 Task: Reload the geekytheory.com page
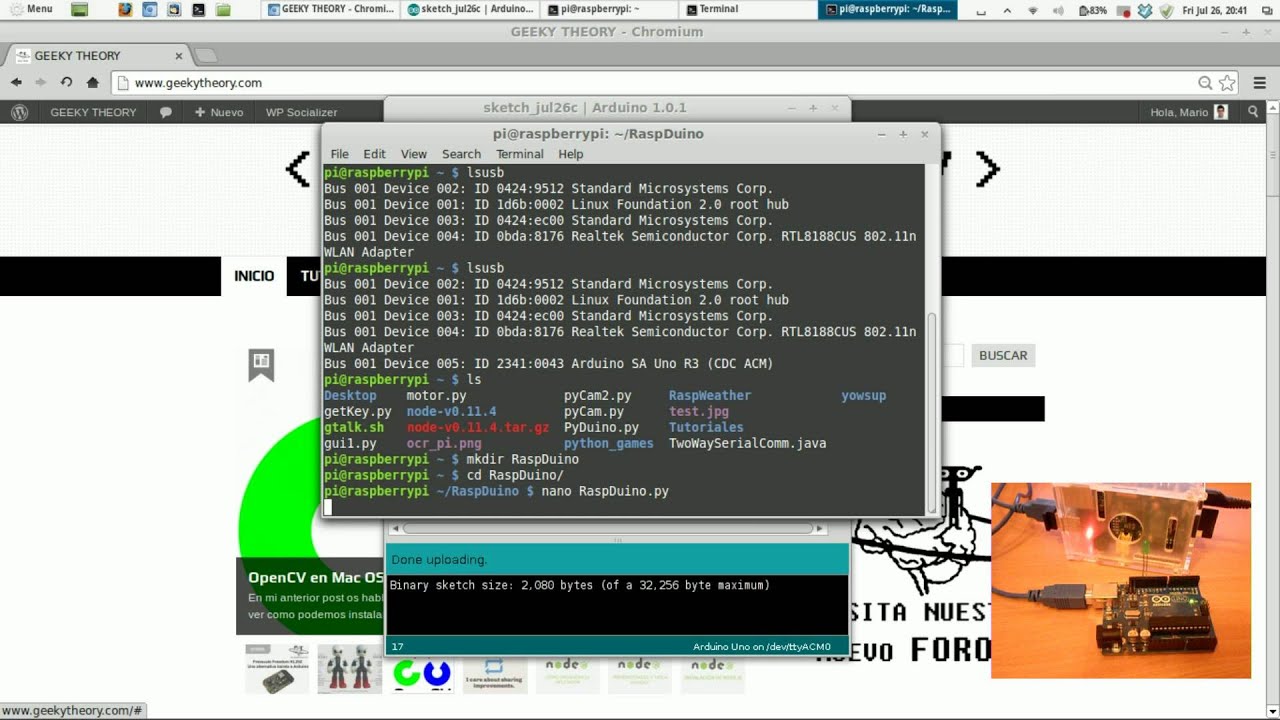[66, 83]
